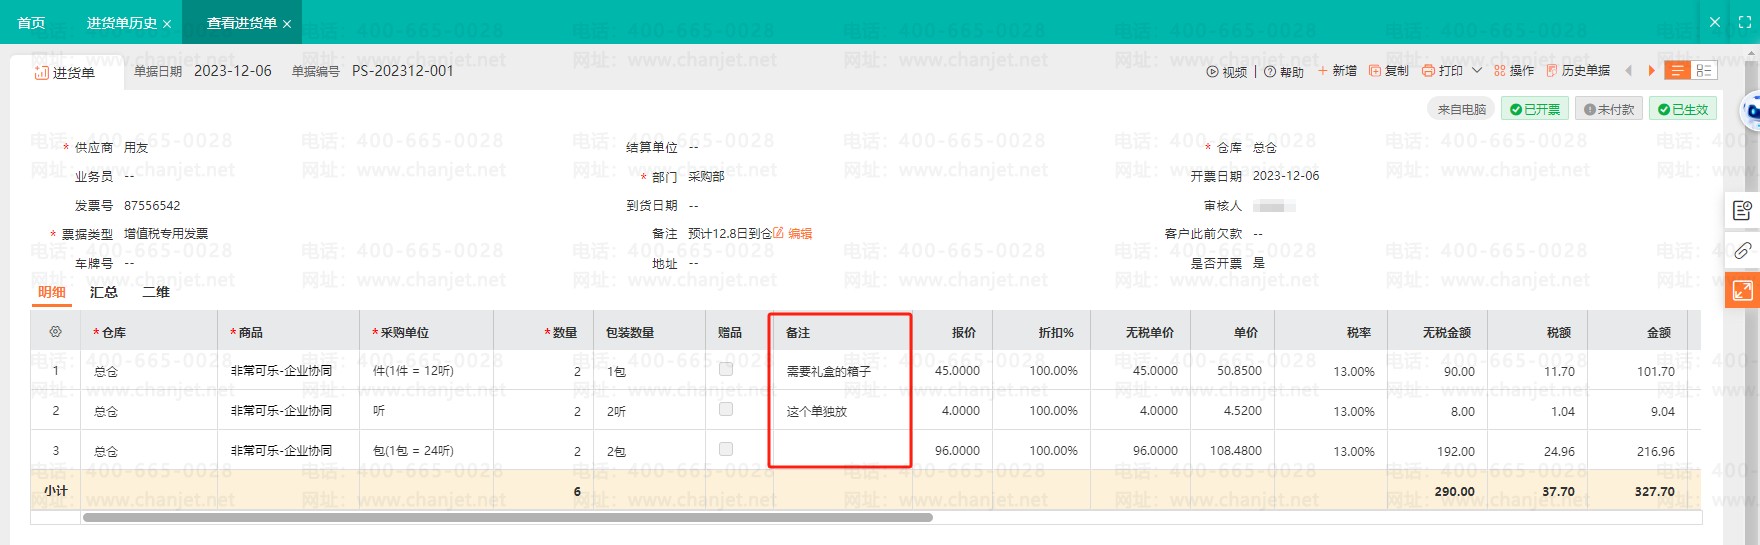Click the paperclip attachment sidebar icon
Viewport: 1760px width, 545px height.
click(x=1742, y=251)
